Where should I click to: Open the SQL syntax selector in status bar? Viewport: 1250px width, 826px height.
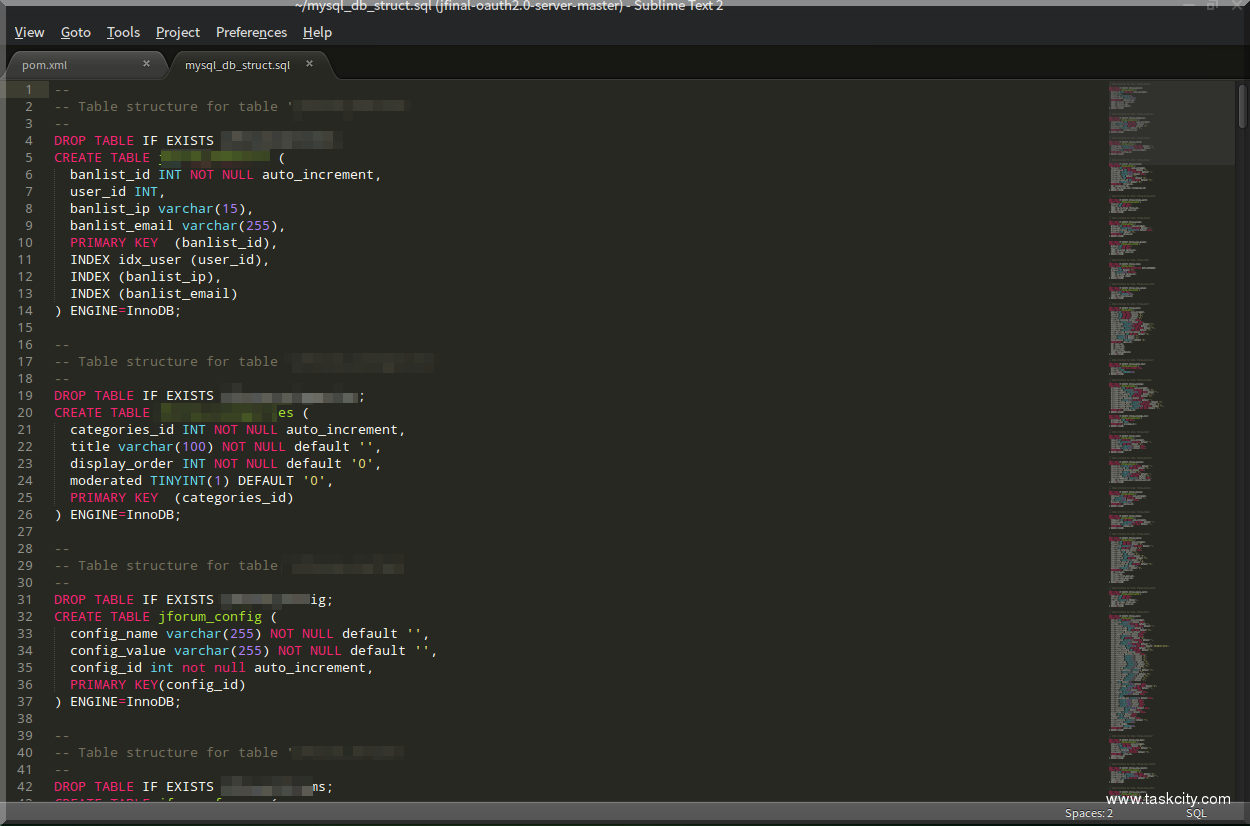[1196, 813]
